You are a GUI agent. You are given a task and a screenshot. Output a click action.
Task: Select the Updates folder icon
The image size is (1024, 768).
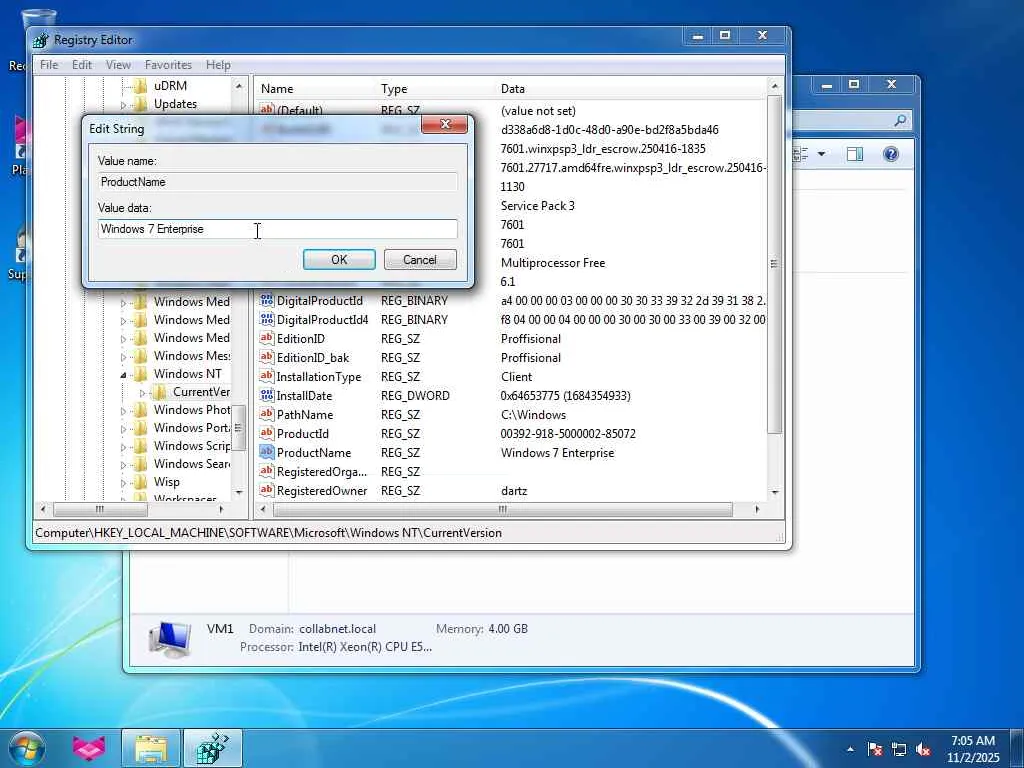click(x=140, y=104)
